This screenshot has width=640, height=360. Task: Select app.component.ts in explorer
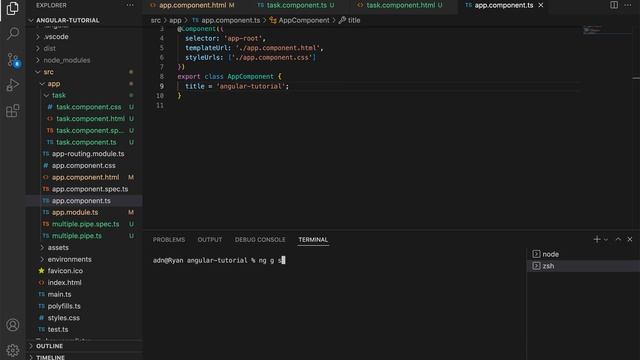pos(84,201)
